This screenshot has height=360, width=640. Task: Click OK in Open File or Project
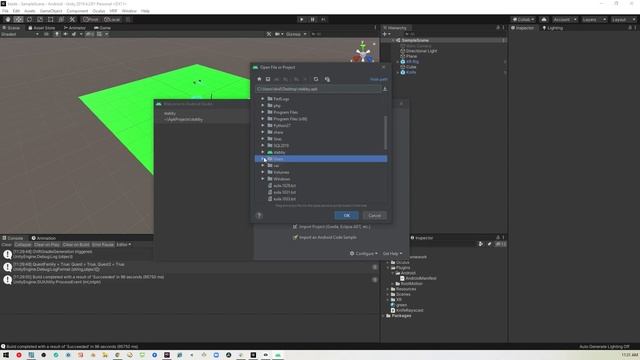[x=347, y=216]
